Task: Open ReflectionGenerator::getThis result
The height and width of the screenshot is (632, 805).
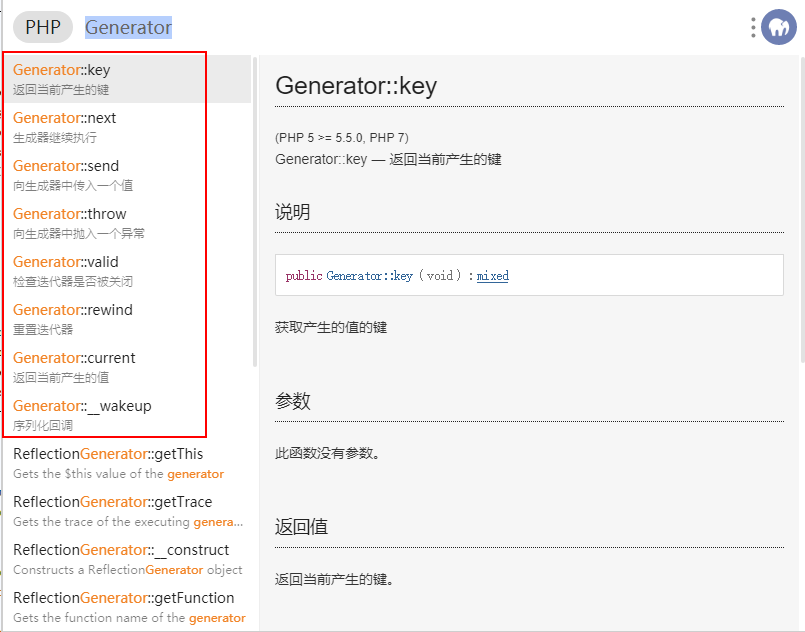Action: pos(127,463)
